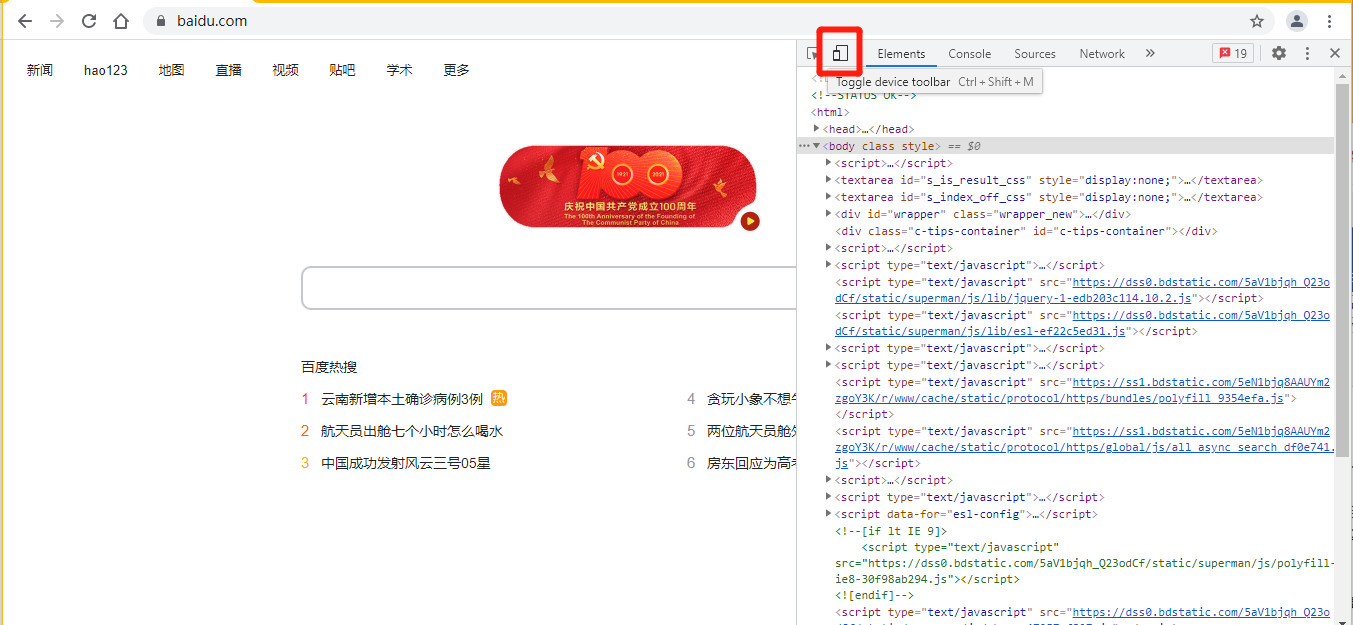Close the DevTools panel

[x=1335, y=53]
